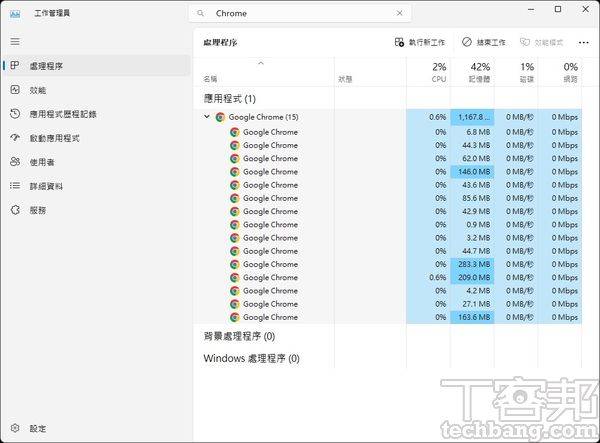
Task: Clear the search box with X
Action: [399, 13]
